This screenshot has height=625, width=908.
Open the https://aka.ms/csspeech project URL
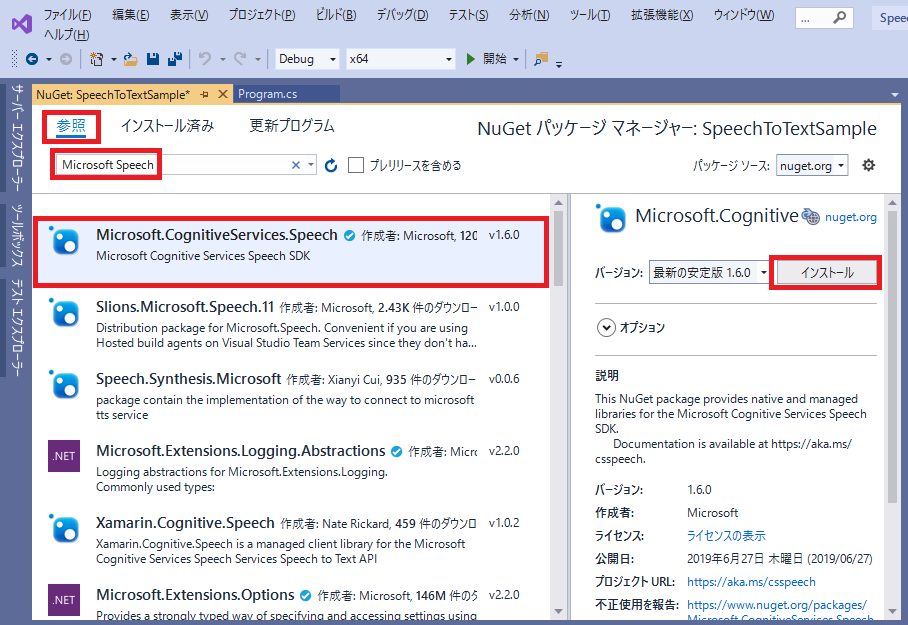pos(751,582)
